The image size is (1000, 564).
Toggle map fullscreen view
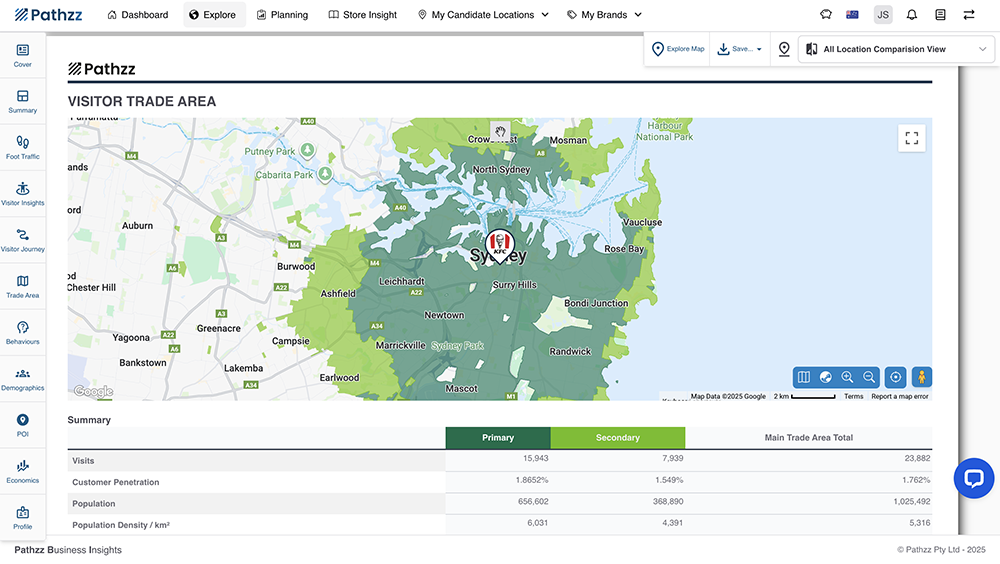[911, 139]
